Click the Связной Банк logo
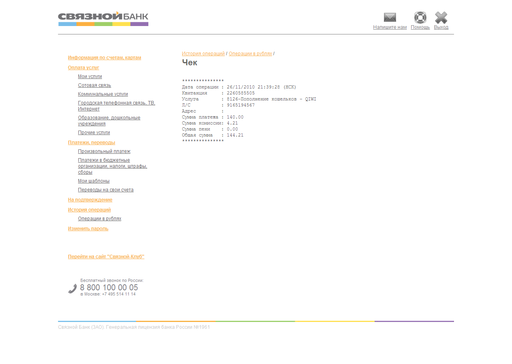Screen dimensions: 512x364 tap(103, 19)
